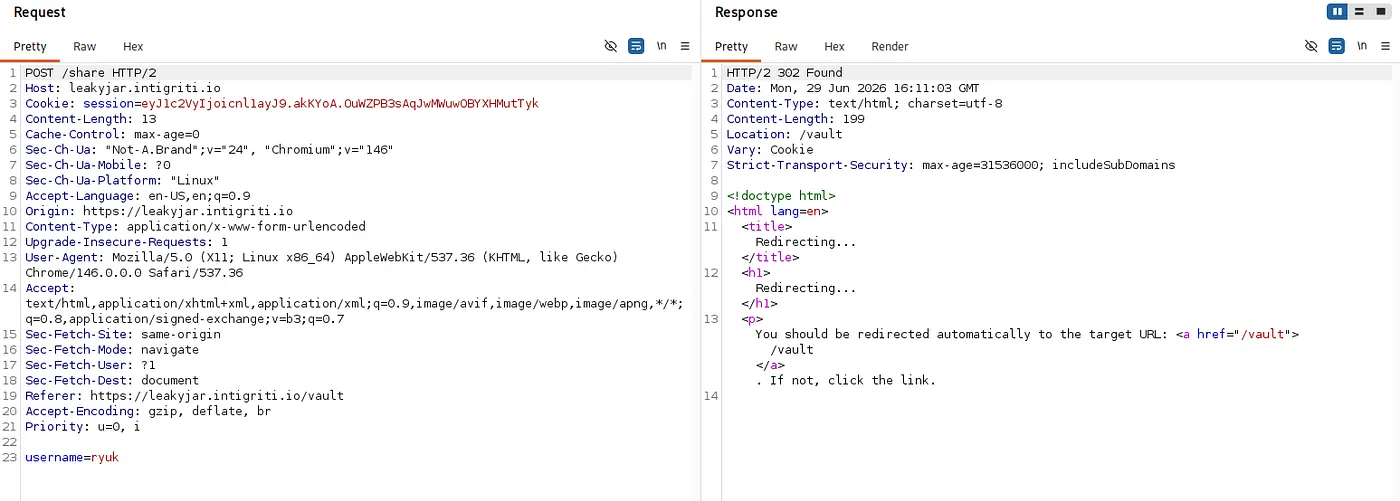
Task: Open the Response Raw tab
Action: 786,46
